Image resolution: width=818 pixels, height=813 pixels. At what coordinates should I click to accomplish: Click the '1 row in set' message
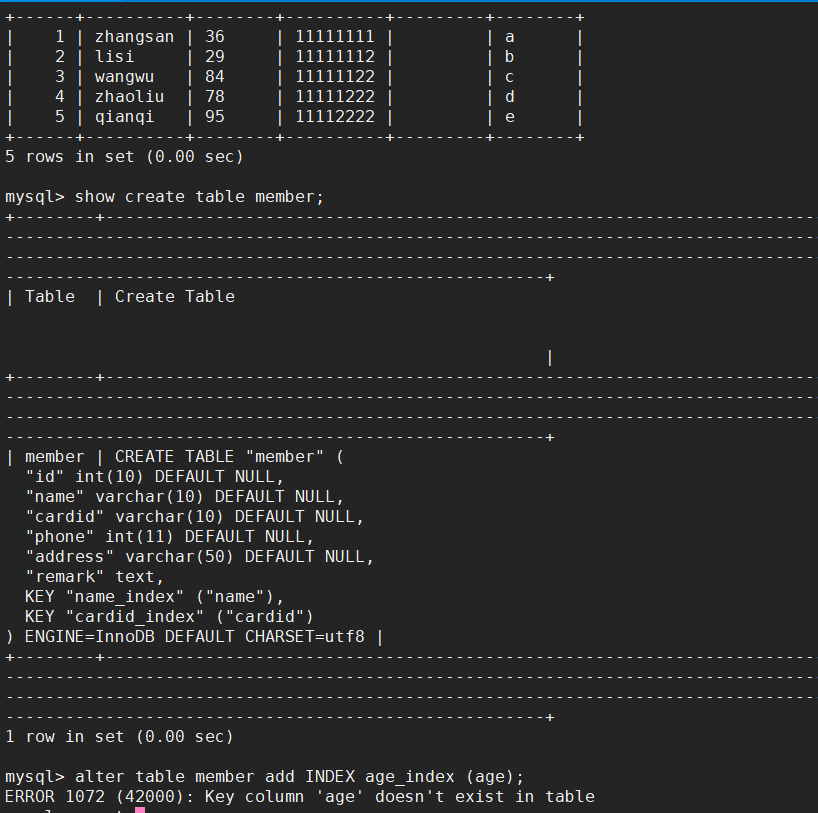pos(119,736)
